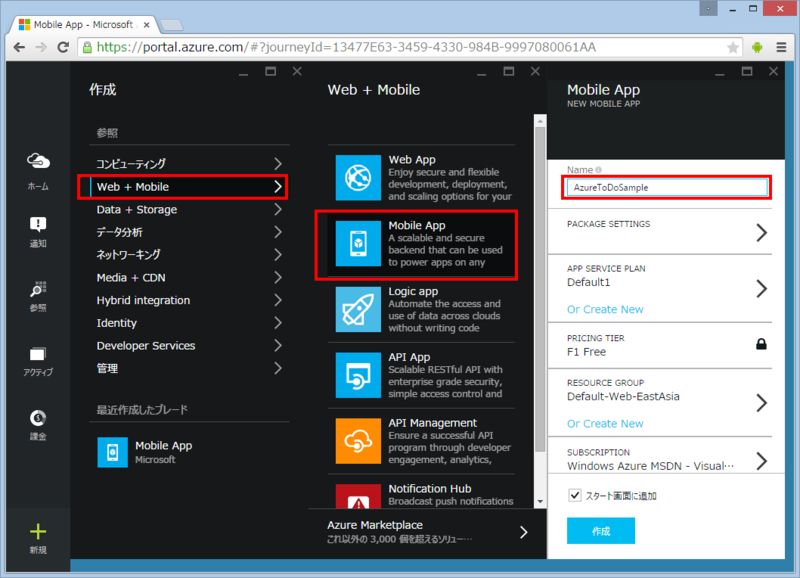The width and height of the screenshot is (800, 578).
Task: Expand the Data + Storage chevron
Action: coord(278,209)
